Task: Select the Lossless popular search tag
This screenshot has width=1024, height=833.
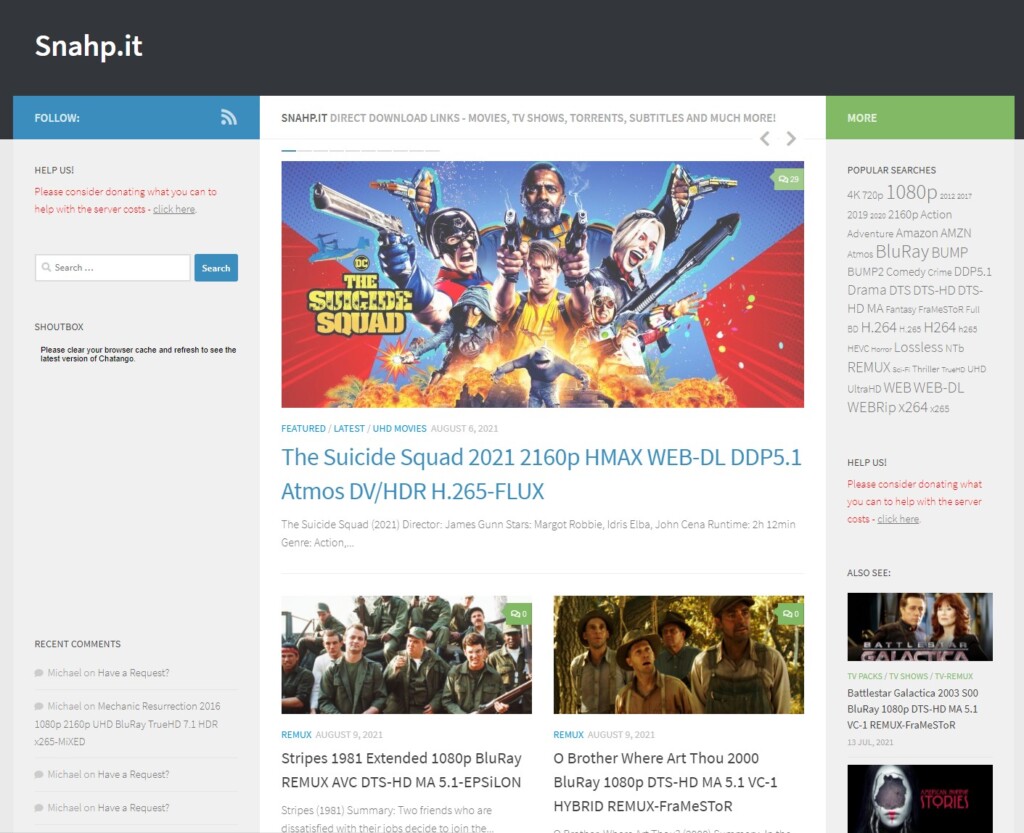Action: point(918,347)
